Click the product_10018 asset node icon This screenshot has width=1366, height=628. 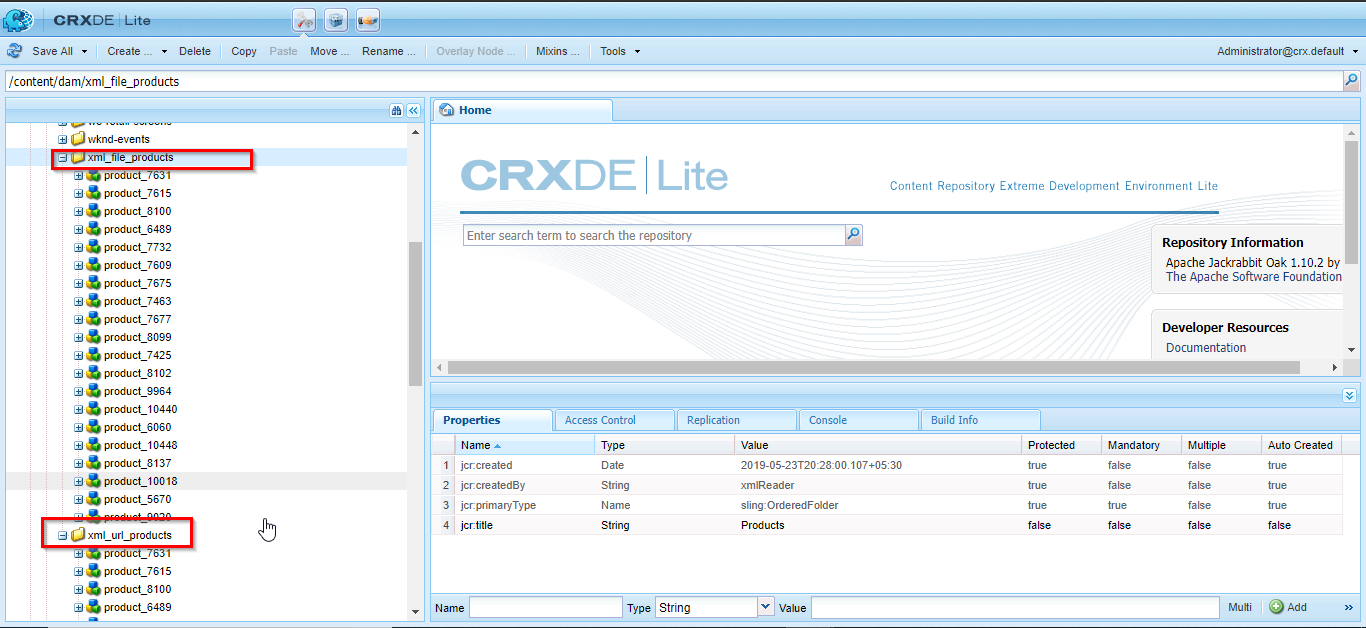coord(94,481)
